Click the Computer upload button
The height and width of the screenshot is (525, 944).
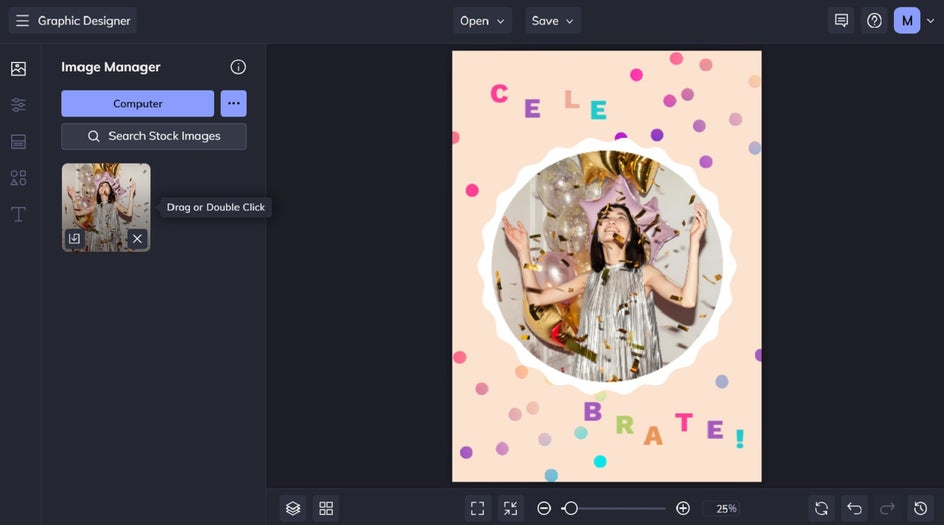point(137,104)
